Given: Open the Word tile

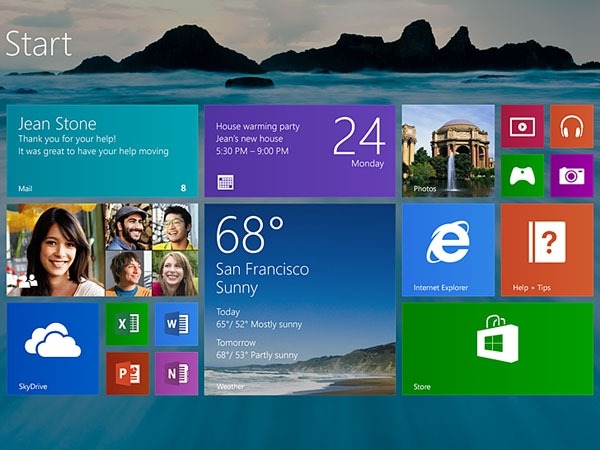Looking at the screenshot, I should [176, 324].
